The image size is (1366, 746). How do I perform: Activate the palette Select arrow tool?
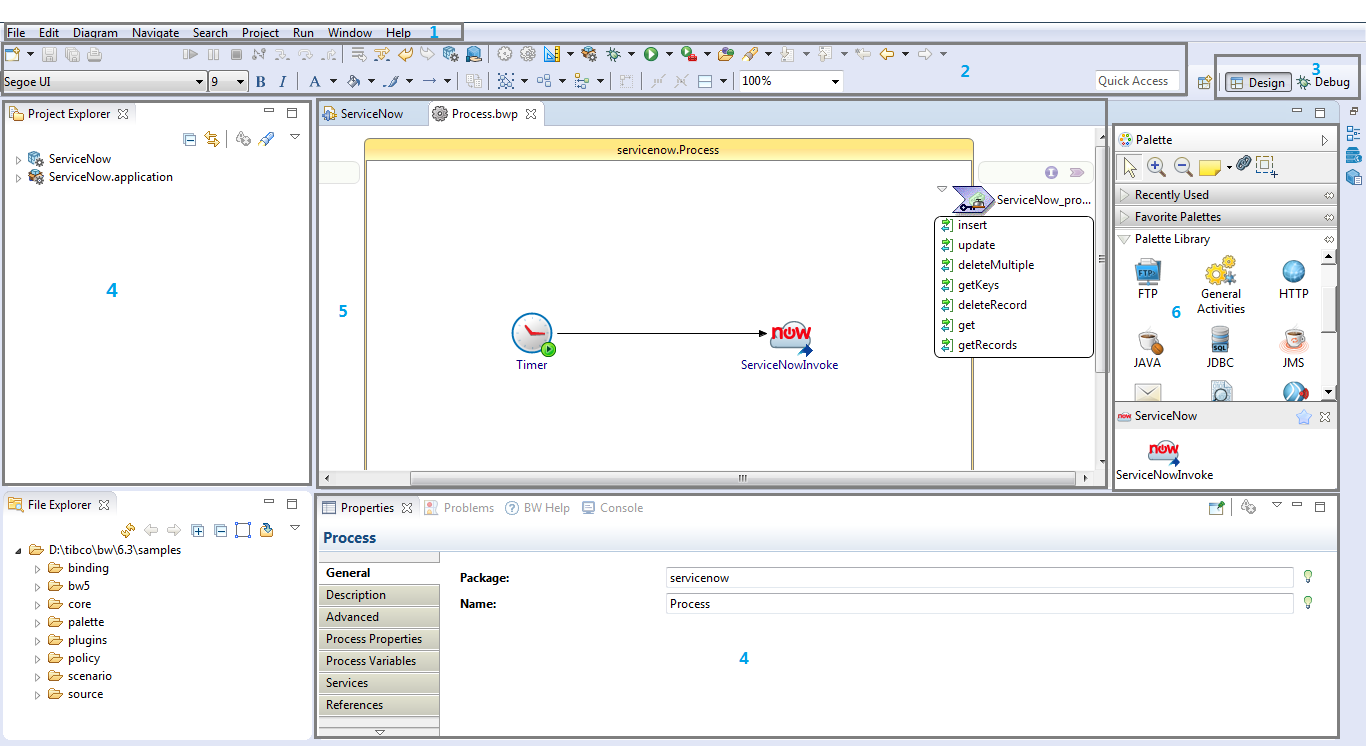pyautogui.click(x=1130, y=166)
